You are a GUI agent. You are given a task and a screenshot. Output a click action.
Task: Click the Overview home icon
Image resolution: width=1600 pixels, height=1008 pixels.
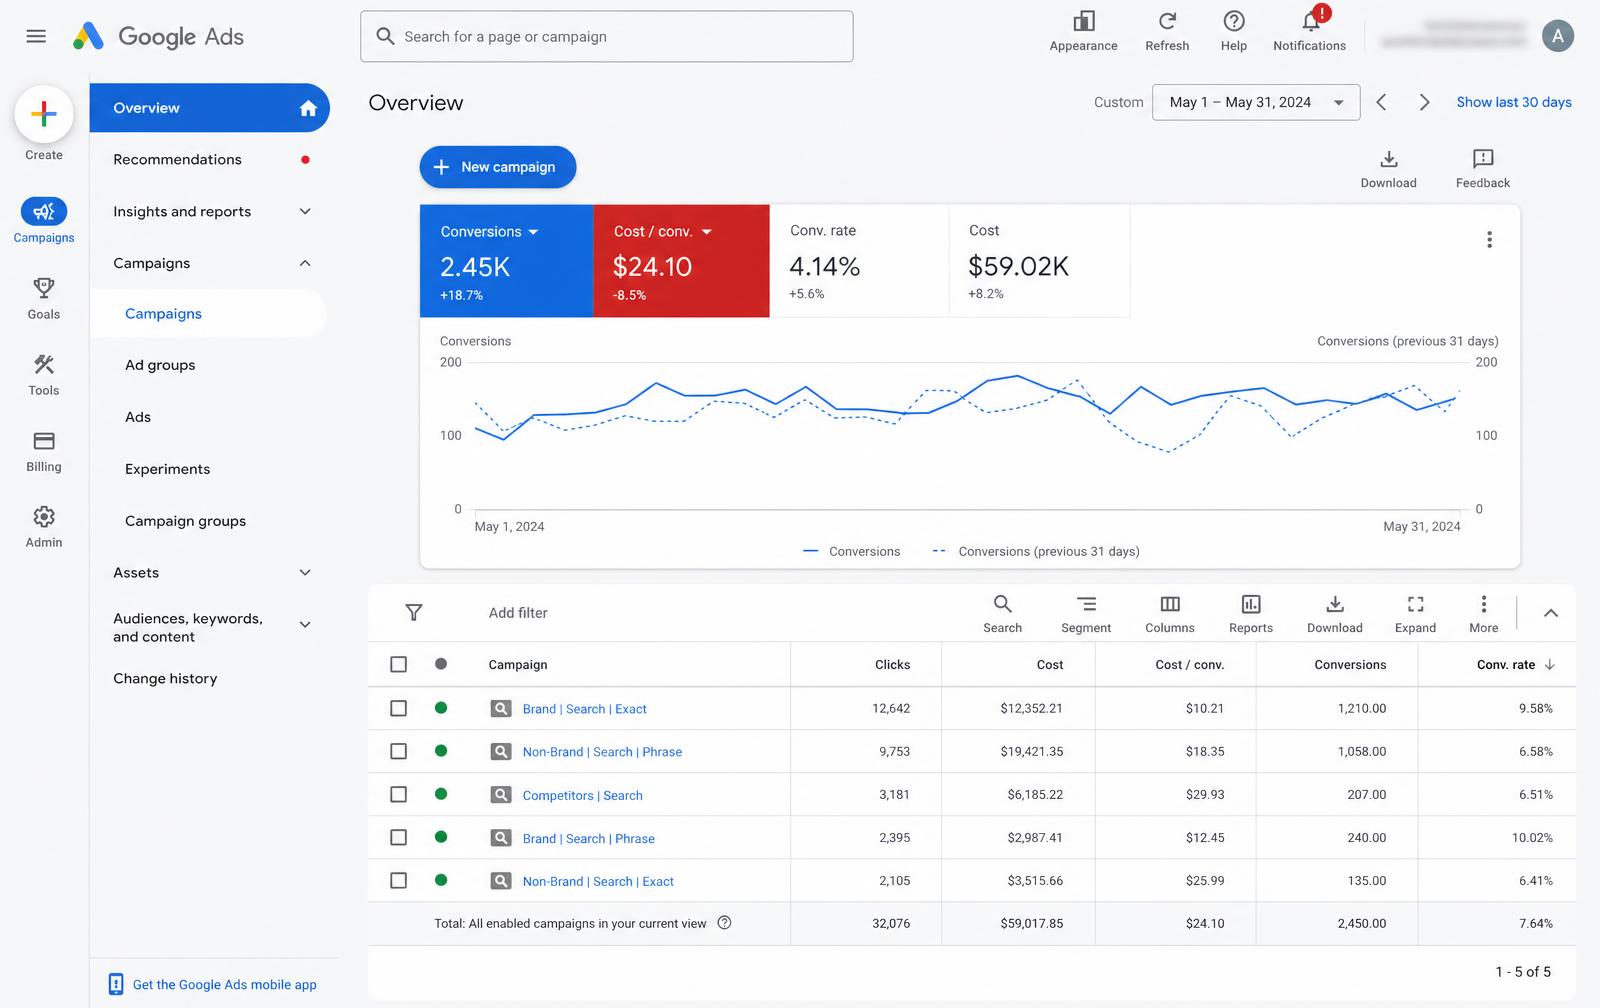(x=308, y=108)
